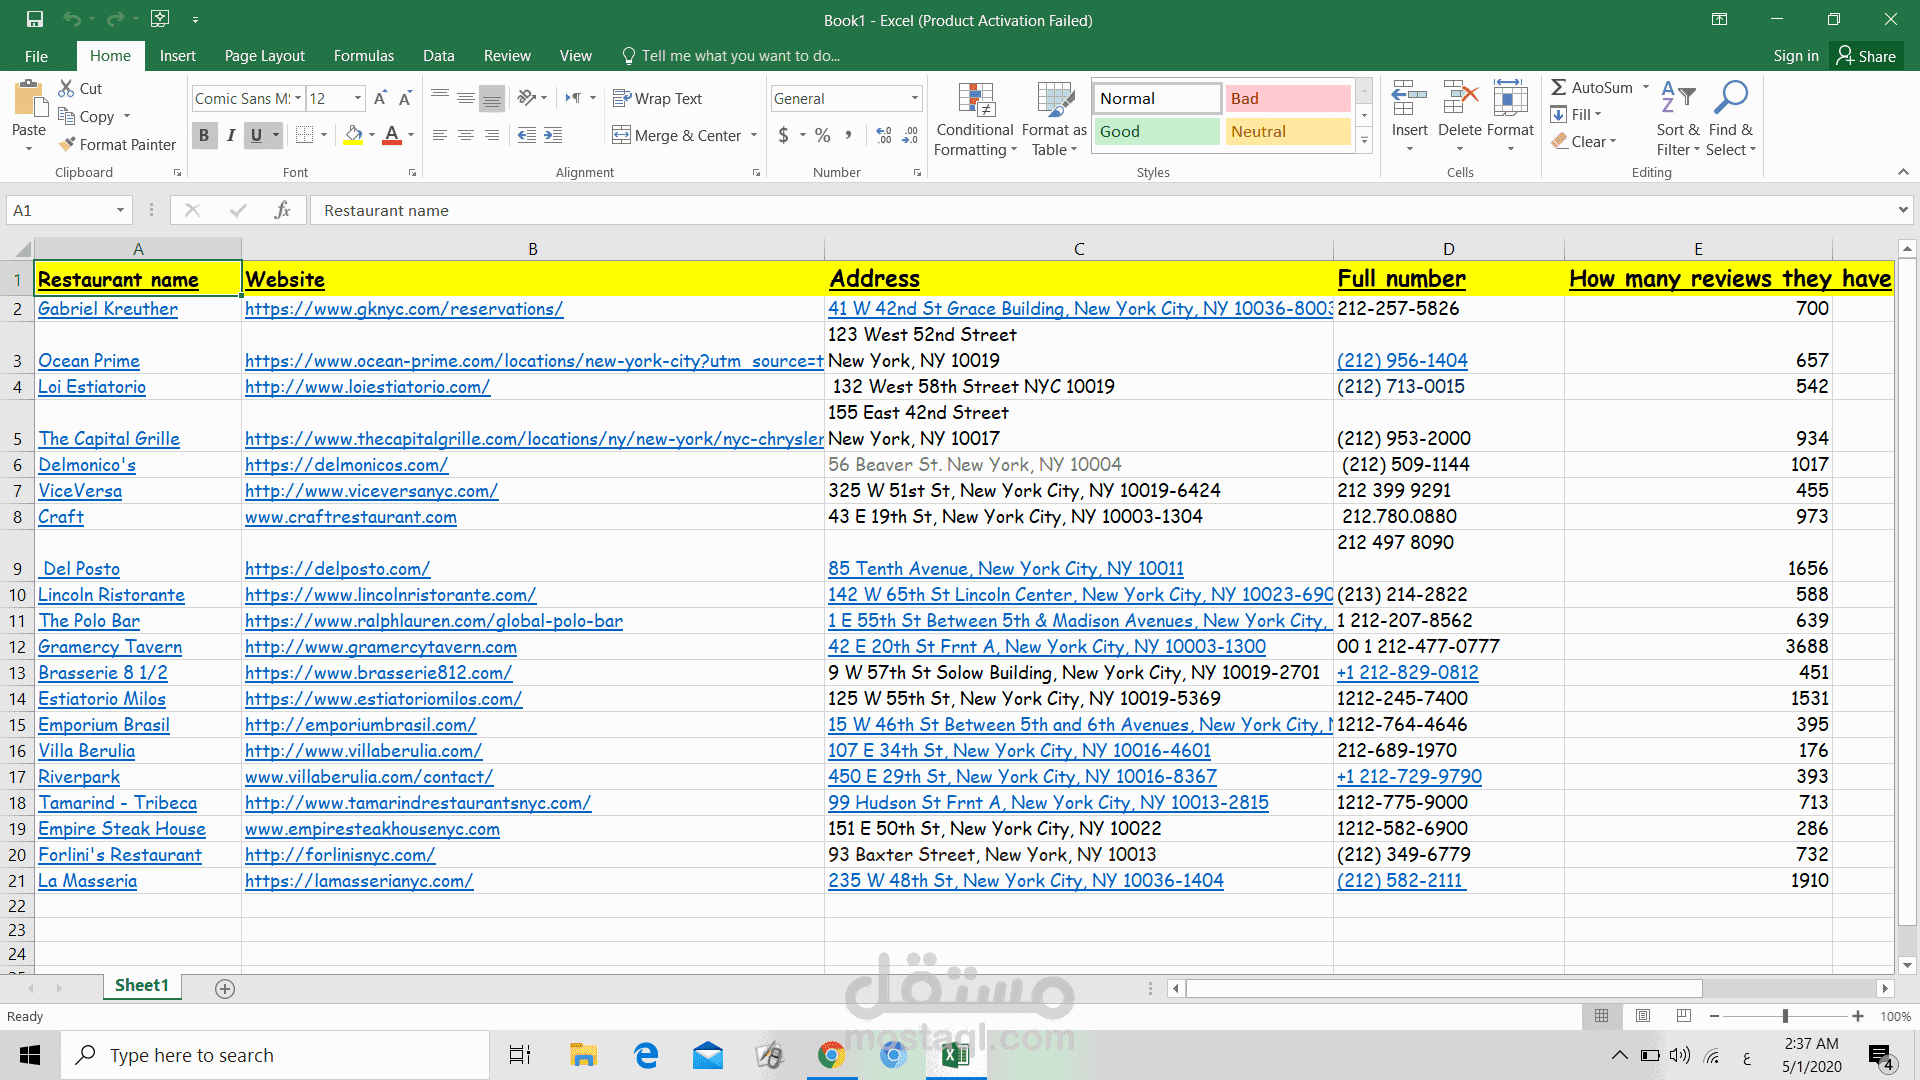Image resolution: width=1920 pixels, height=1080 pixels.
Task: Switch to the Data tab
Action: coord(438,56)
